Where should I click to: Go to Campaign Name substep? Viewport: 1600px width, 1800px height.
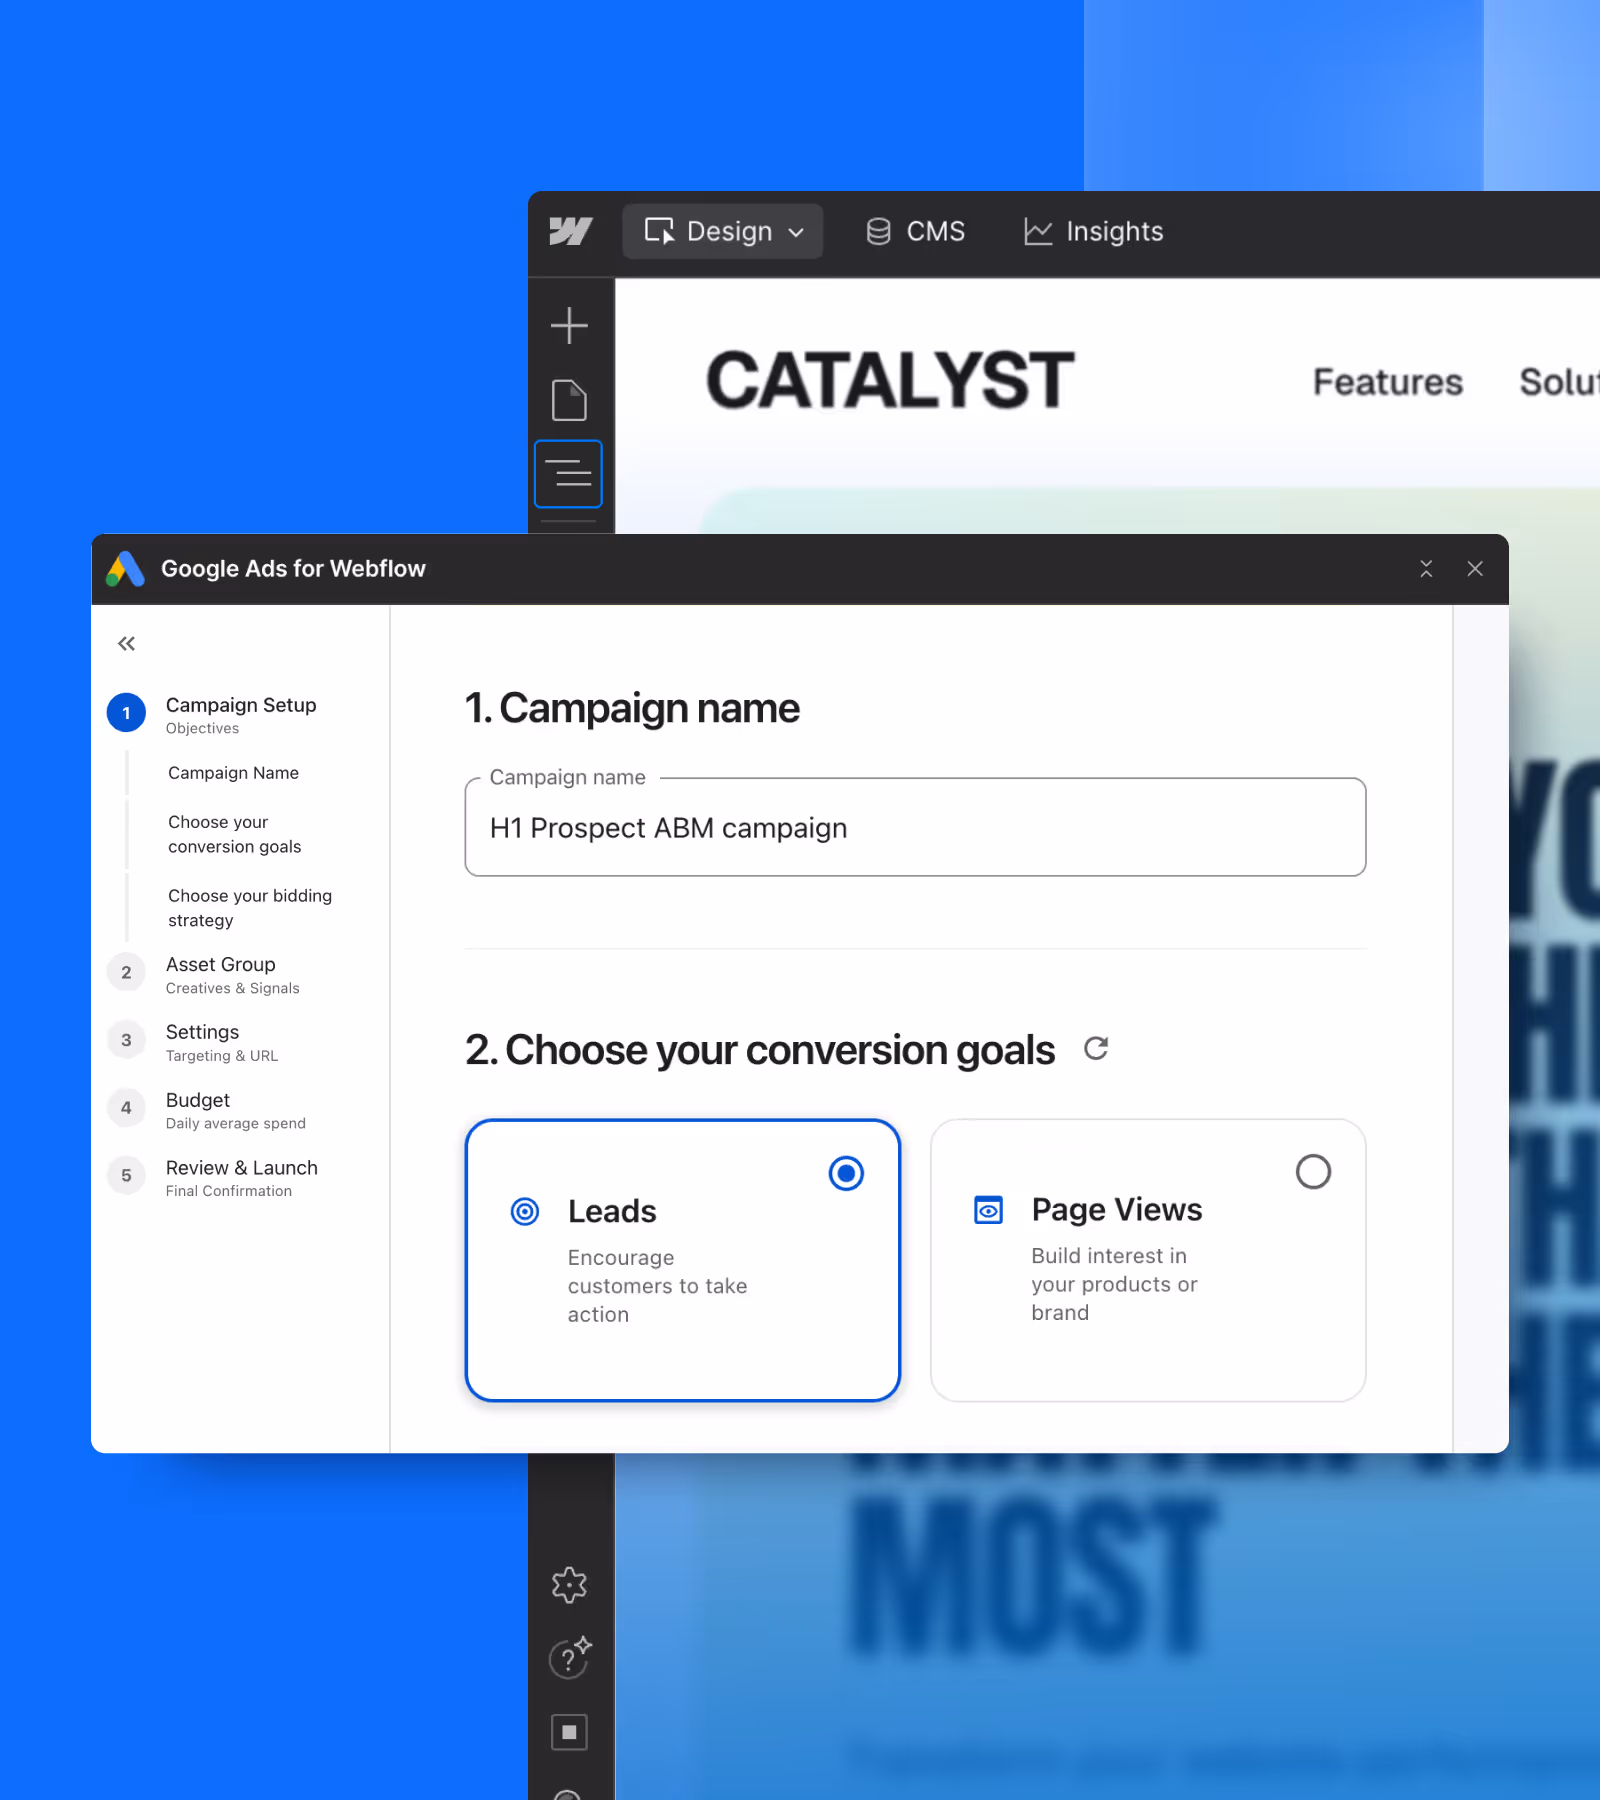coord(233,773)
